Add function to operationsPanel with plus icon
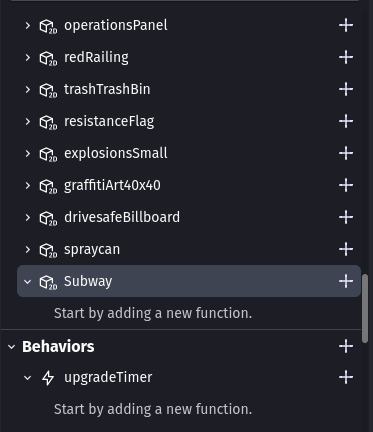 pos(346,25)
